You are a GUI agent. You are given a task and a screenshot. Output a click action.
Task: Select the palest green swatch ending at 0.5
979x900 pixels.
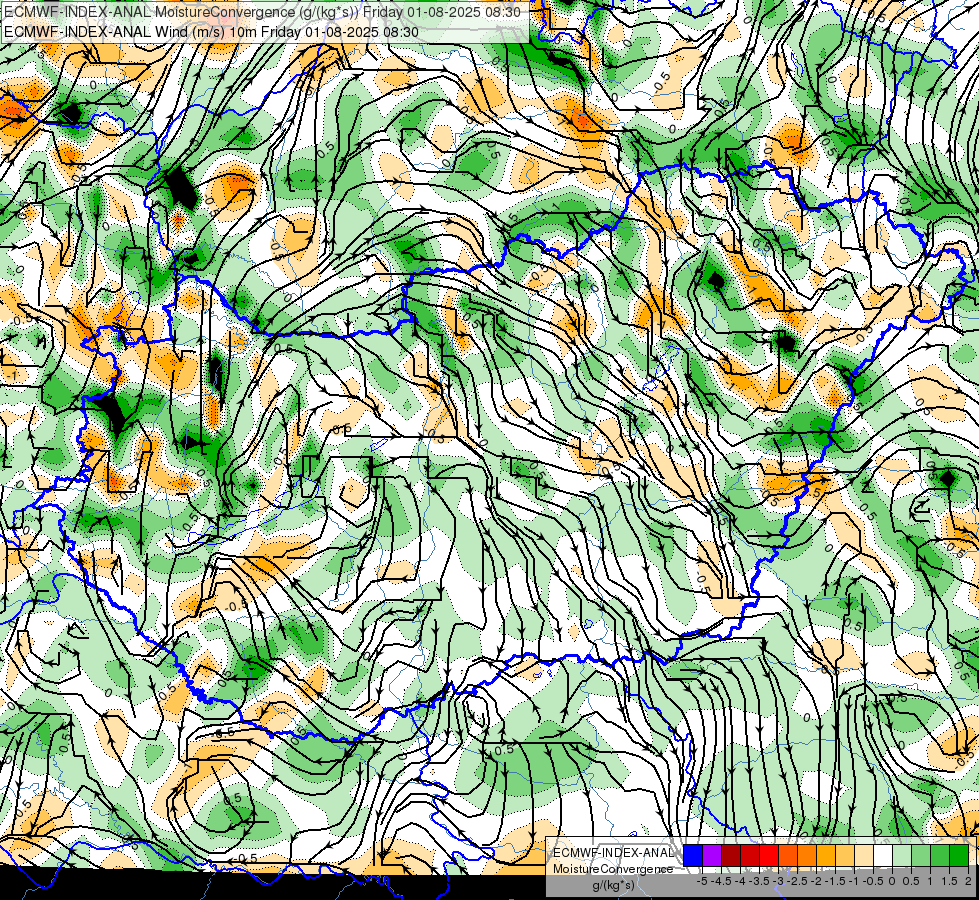(x=902, y=856)
